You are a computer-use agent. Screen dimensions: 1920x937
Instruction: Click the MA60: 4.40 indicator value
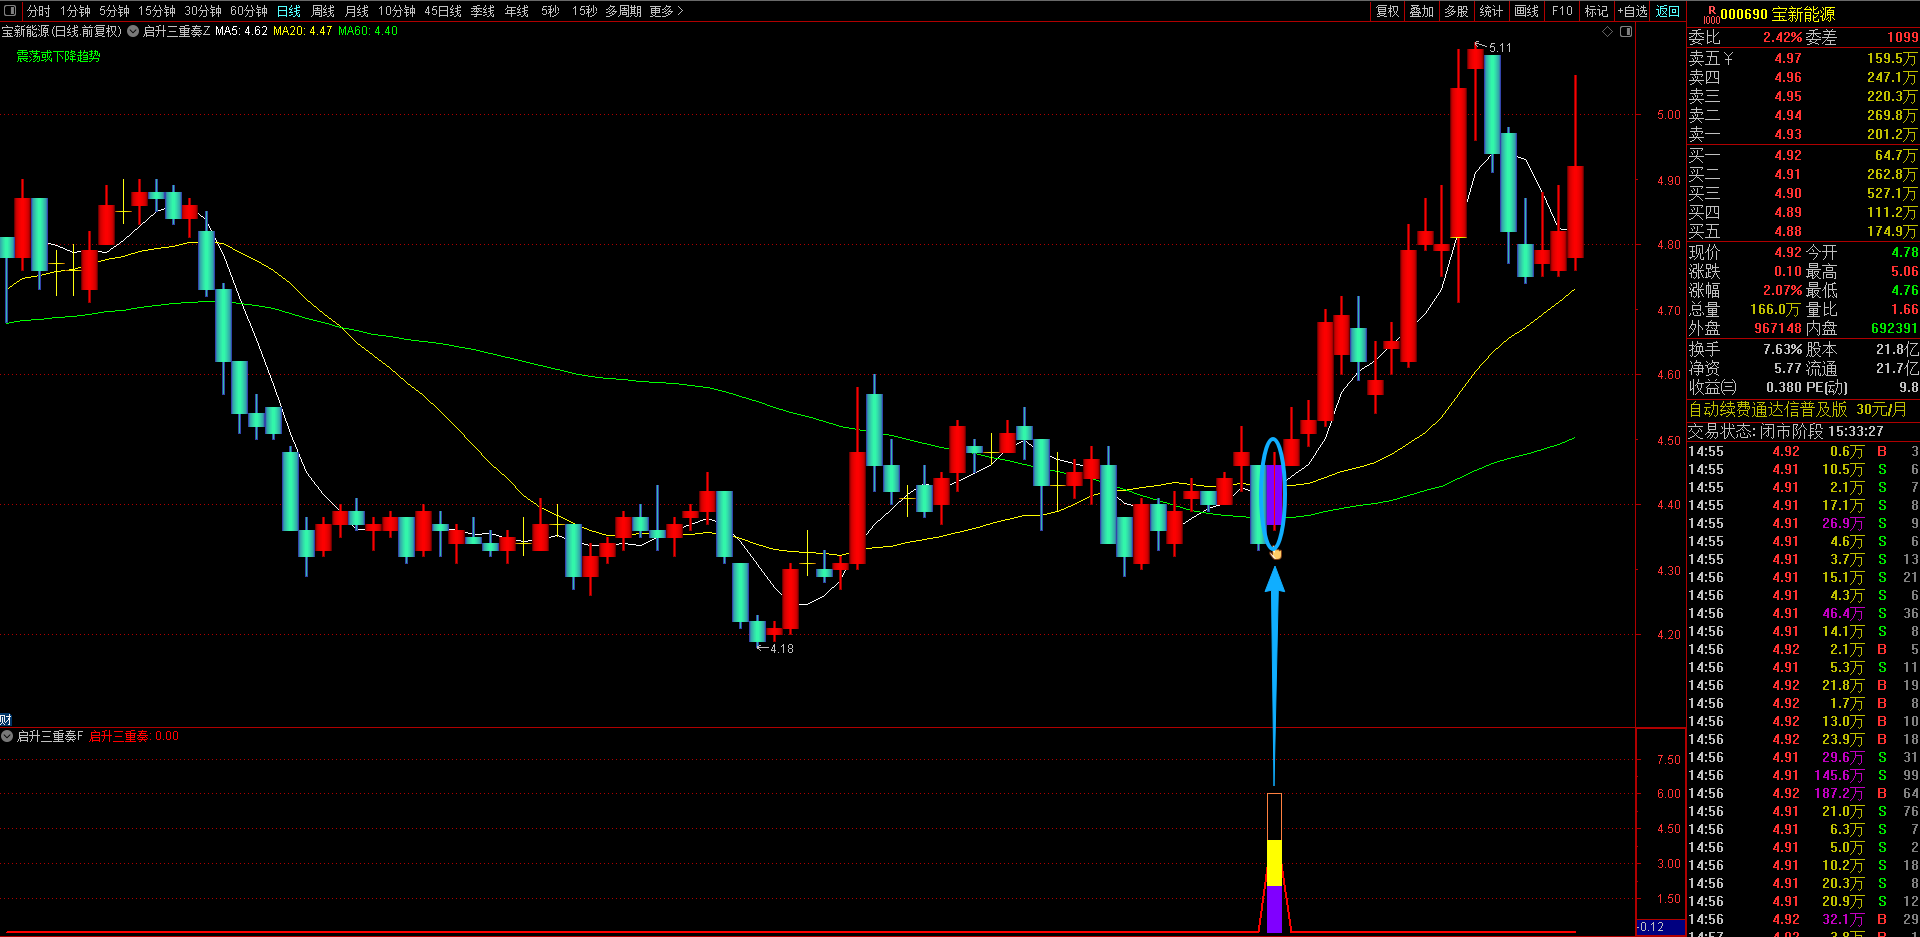click(x=367, y=31)
